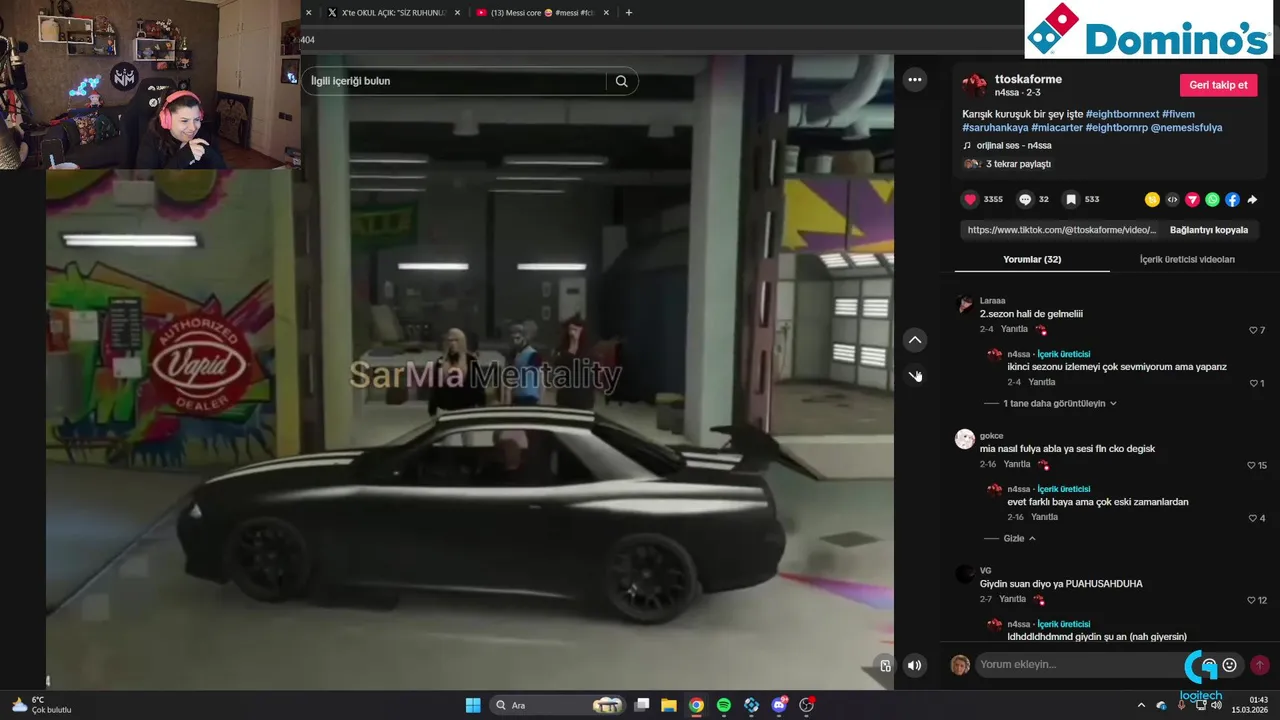Open gokce's profile avatar

(x=965, y=439)
